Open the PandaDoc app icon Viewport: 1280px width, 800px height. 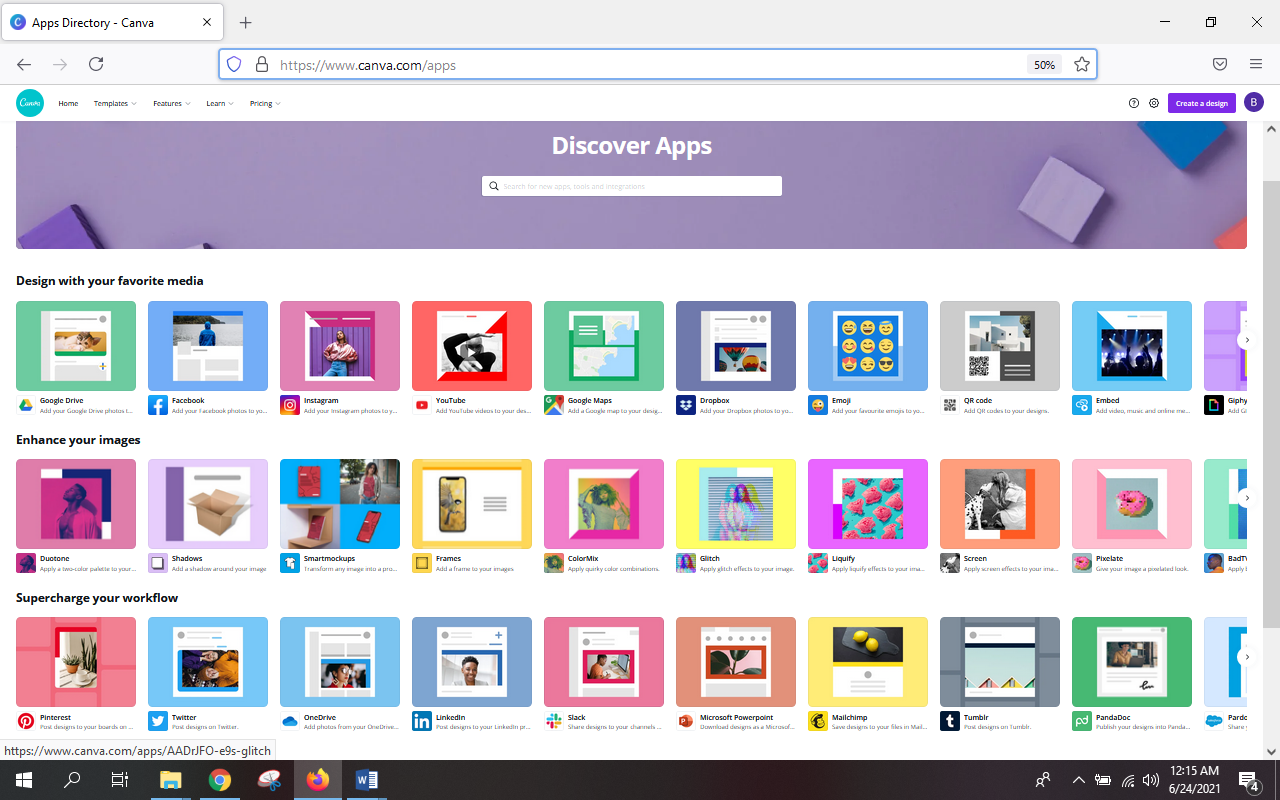click(1082, 721)
